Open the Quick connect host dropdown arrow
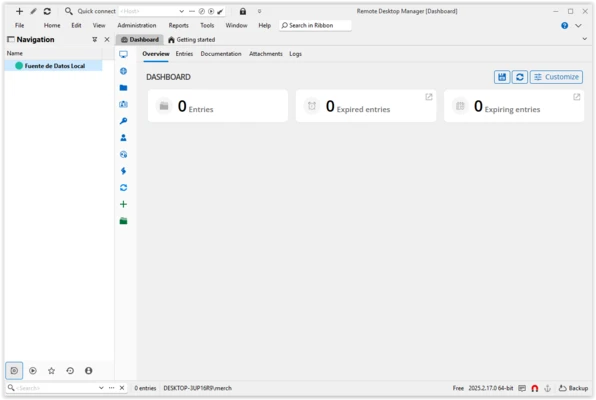 181,11
